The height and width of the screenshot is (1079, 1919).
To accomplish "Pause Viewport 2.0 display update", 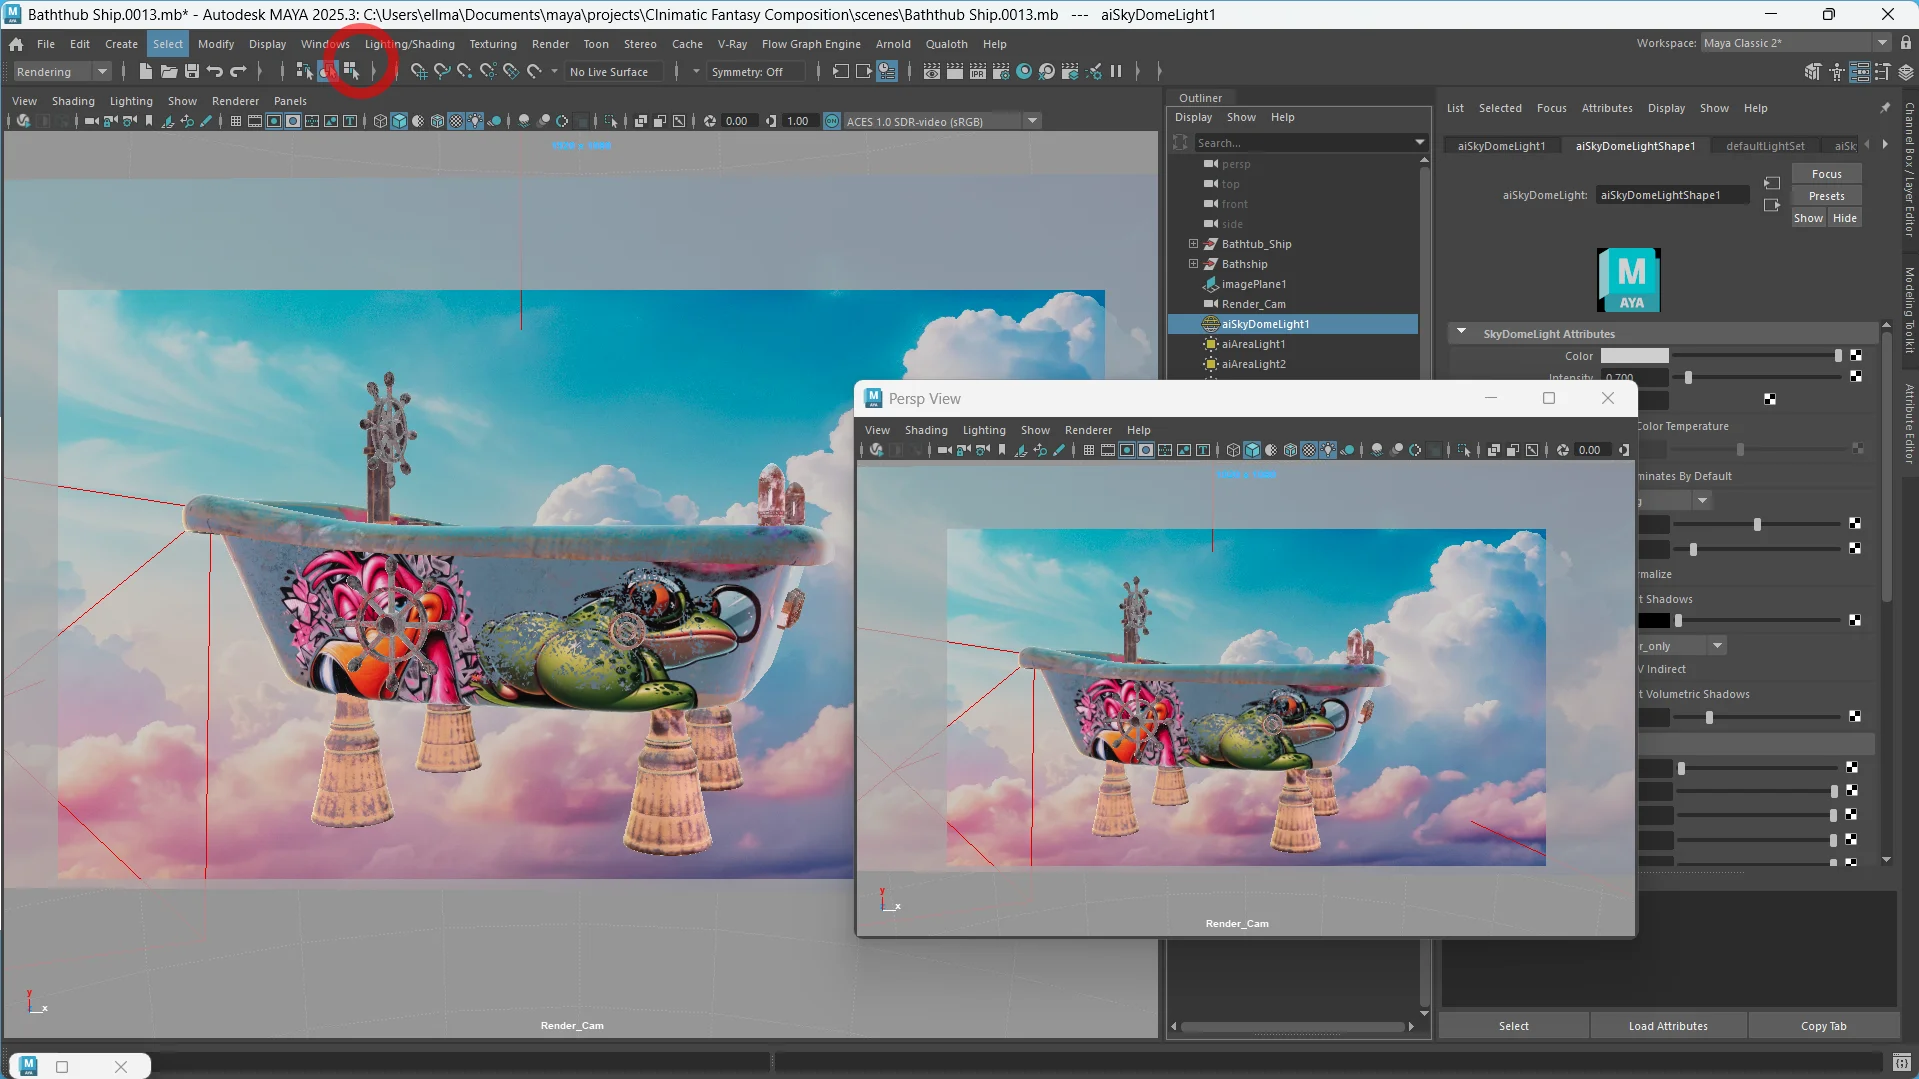I will (1116, 71).
